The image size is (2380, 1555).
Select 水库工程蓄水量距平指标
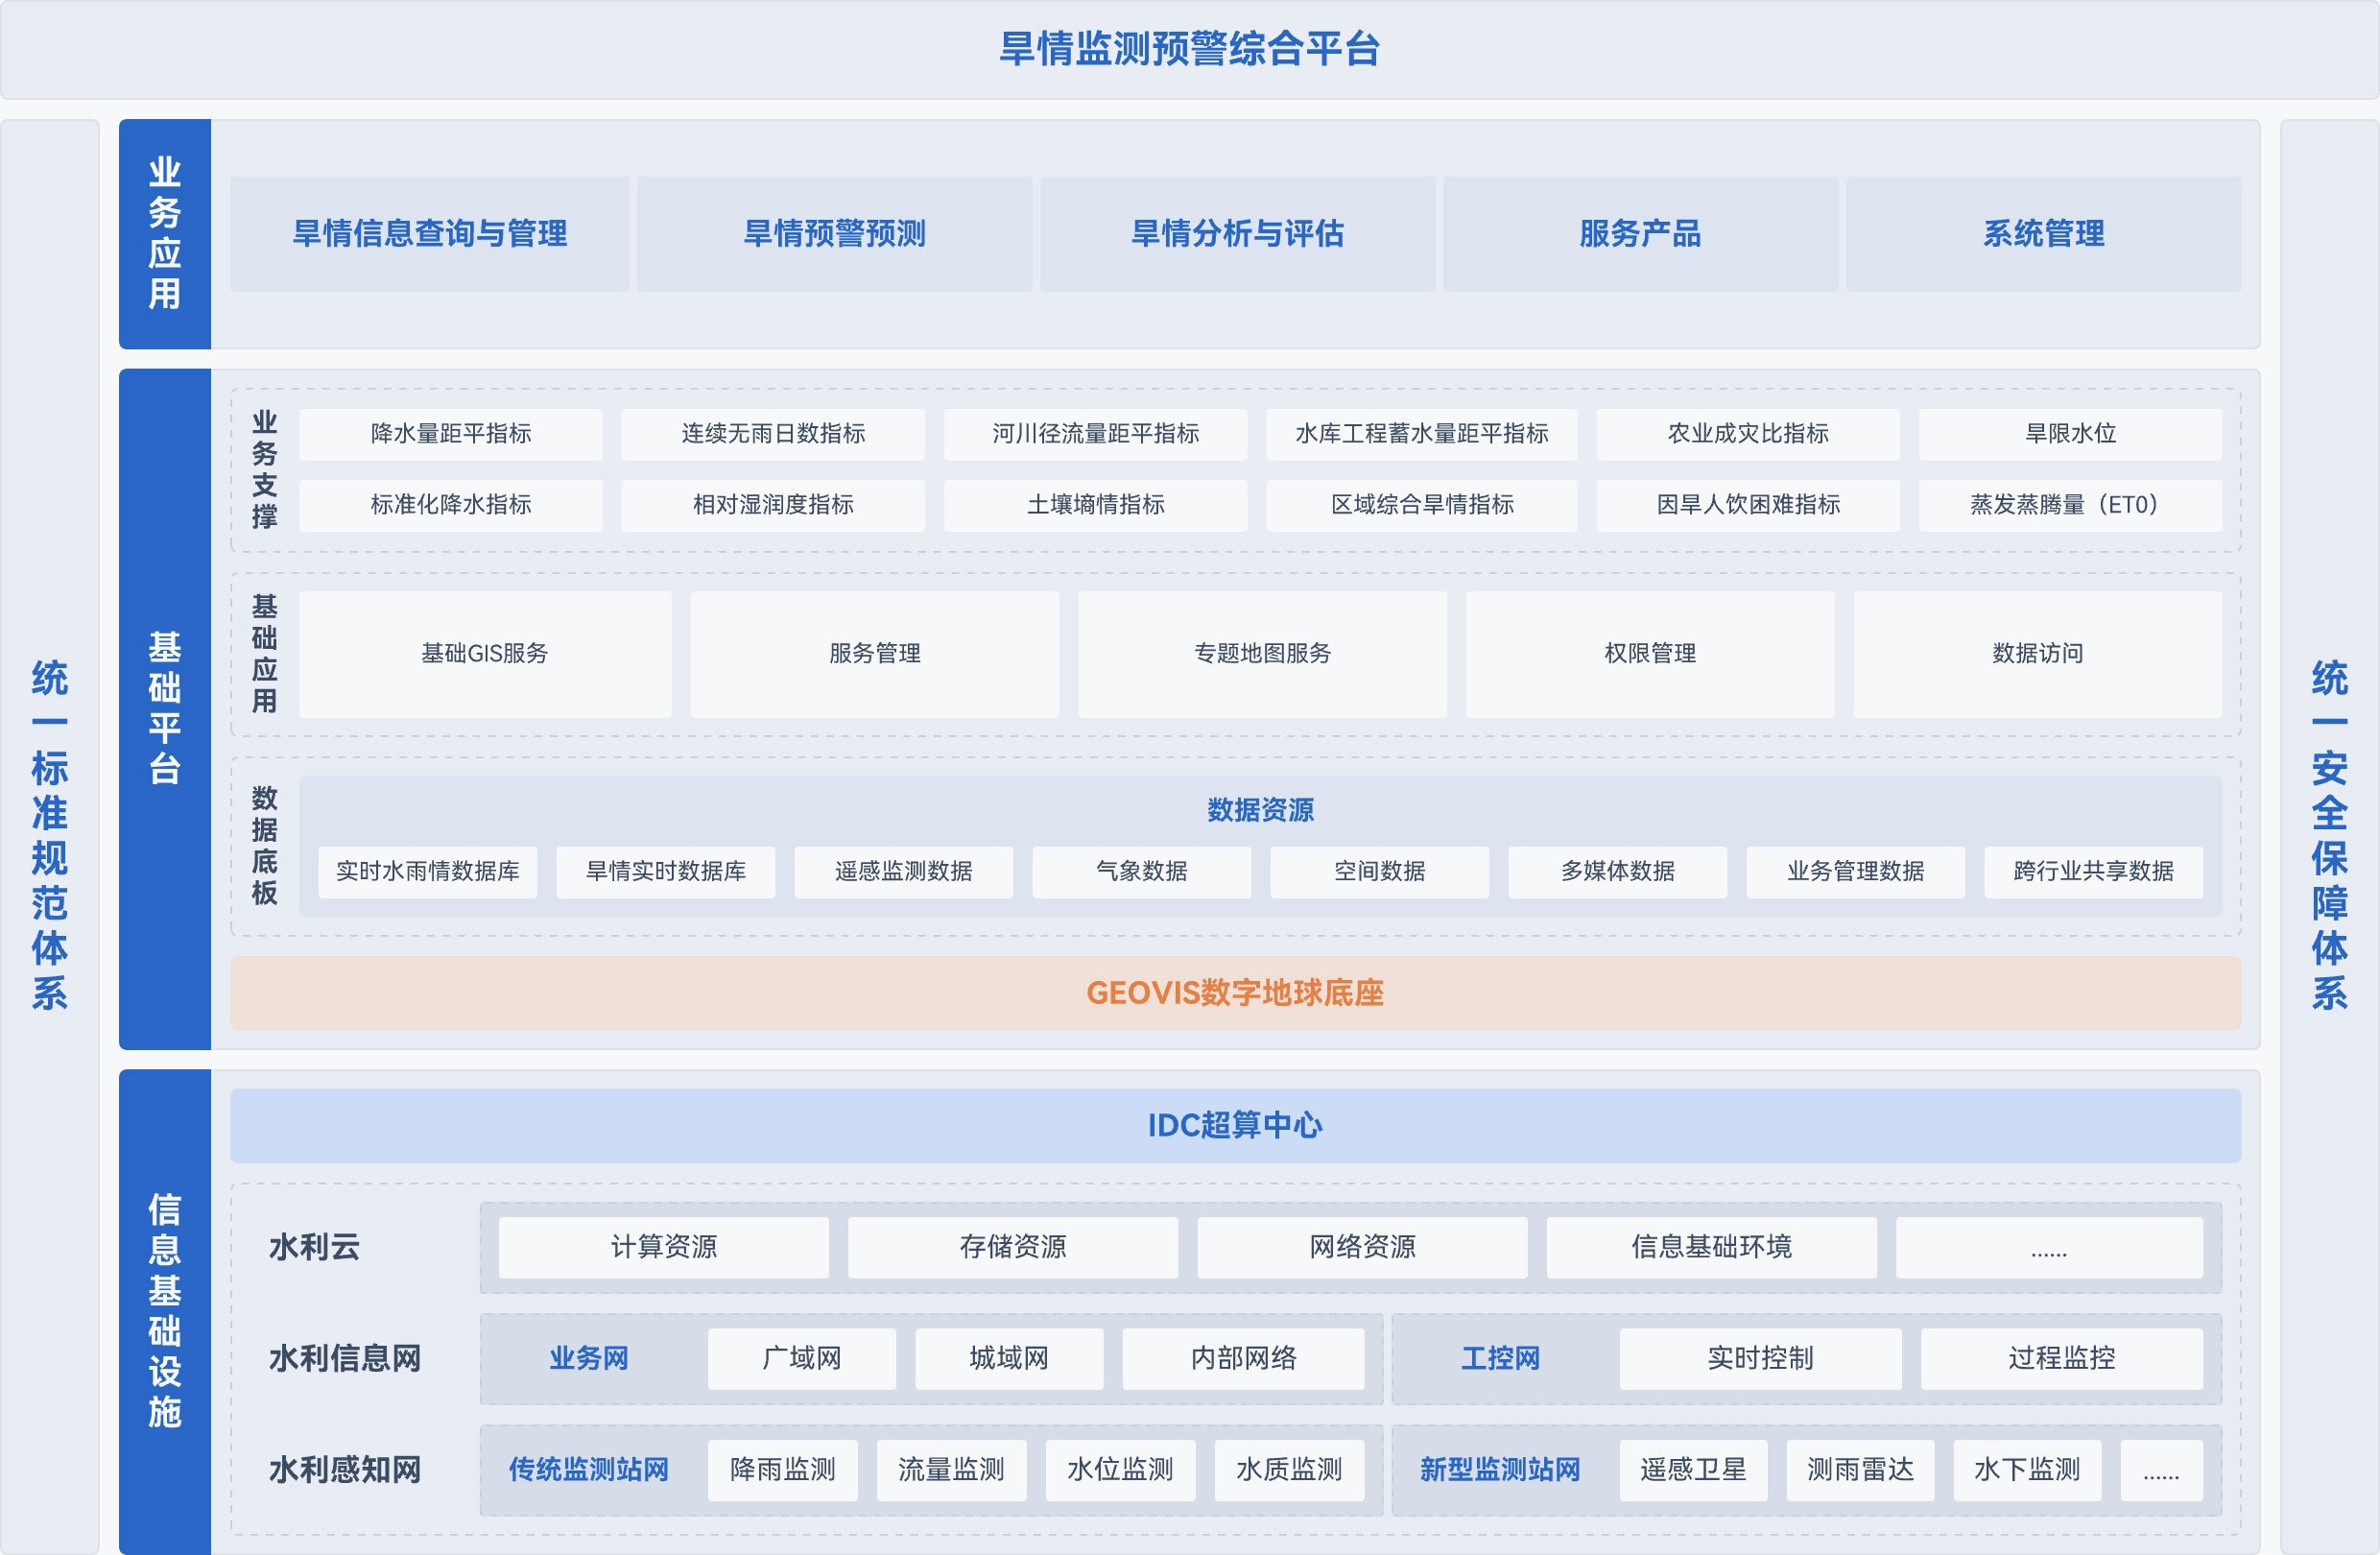1421,434
